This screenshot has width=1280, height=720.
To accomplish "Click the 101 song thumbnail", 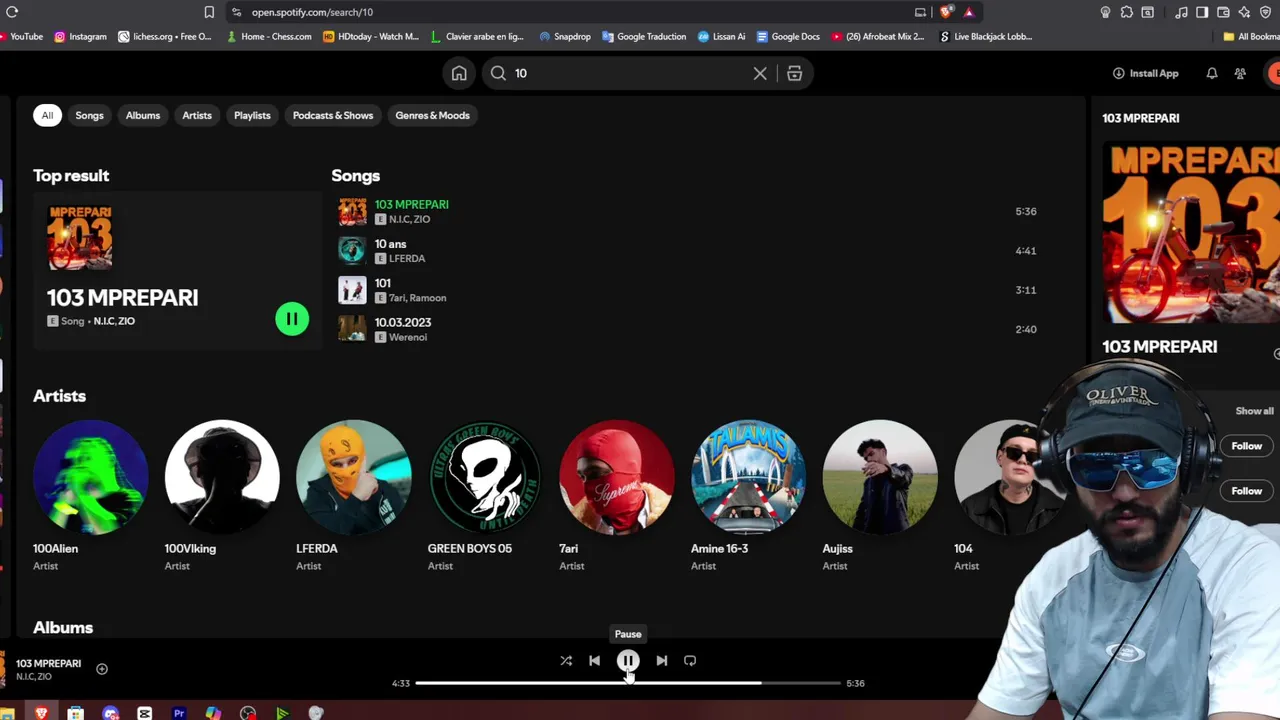I will 352,290.
